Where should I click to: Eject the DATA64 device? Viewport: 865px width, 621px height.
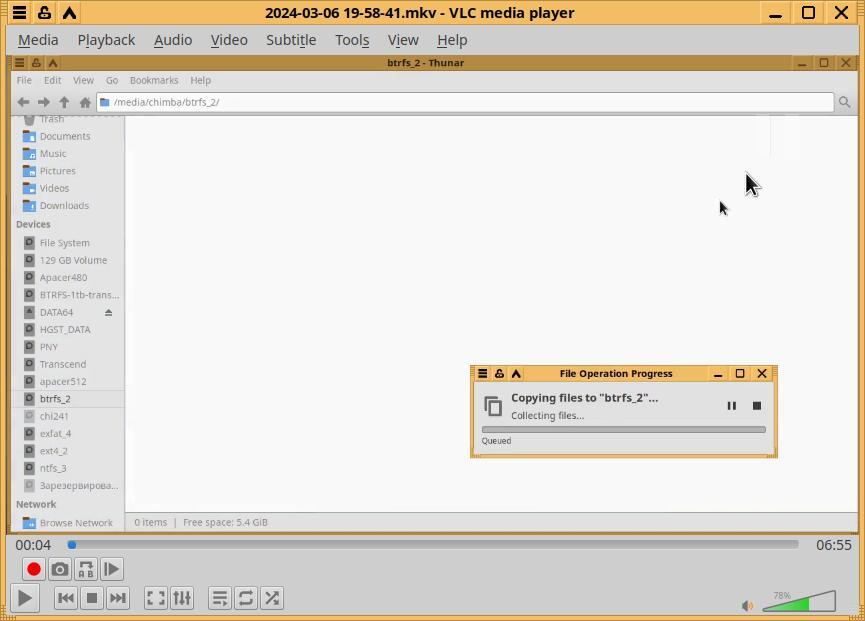click(x=109, y=313)
